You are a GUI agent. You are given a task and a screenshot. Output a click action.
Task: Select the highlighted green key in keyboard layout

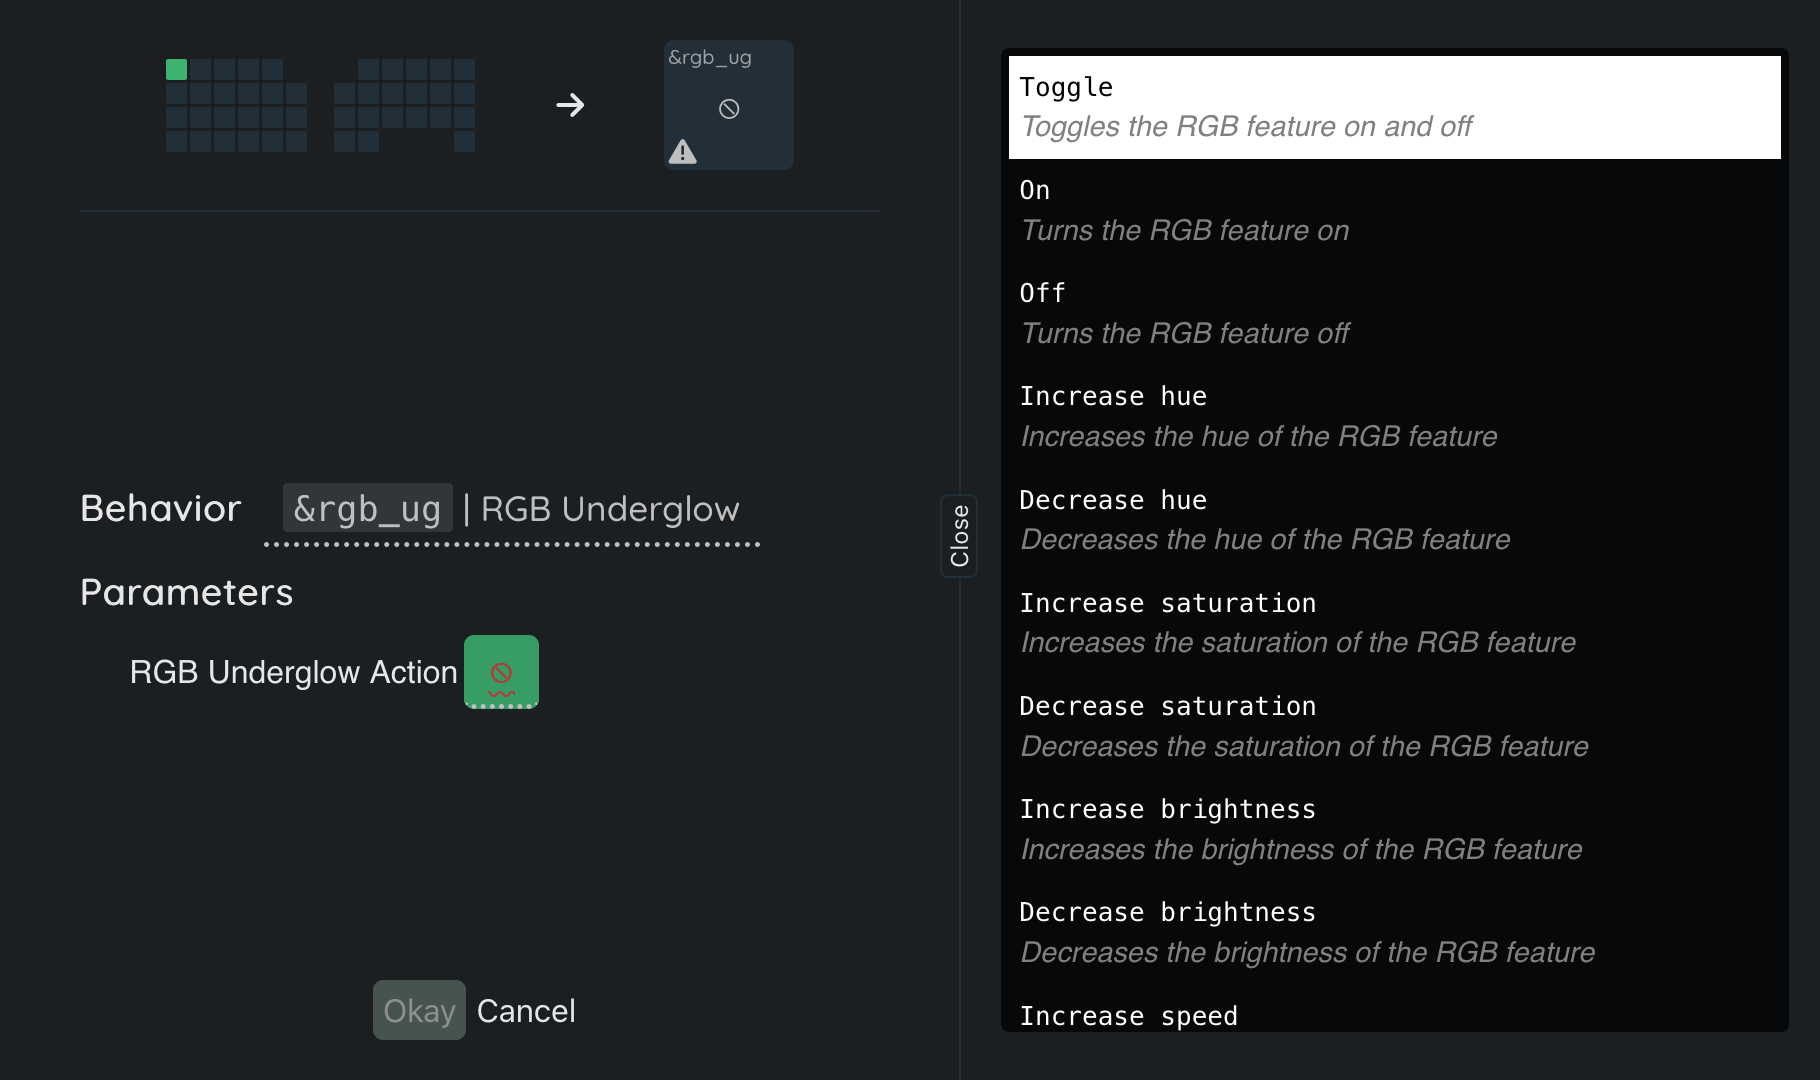[177, 70]
